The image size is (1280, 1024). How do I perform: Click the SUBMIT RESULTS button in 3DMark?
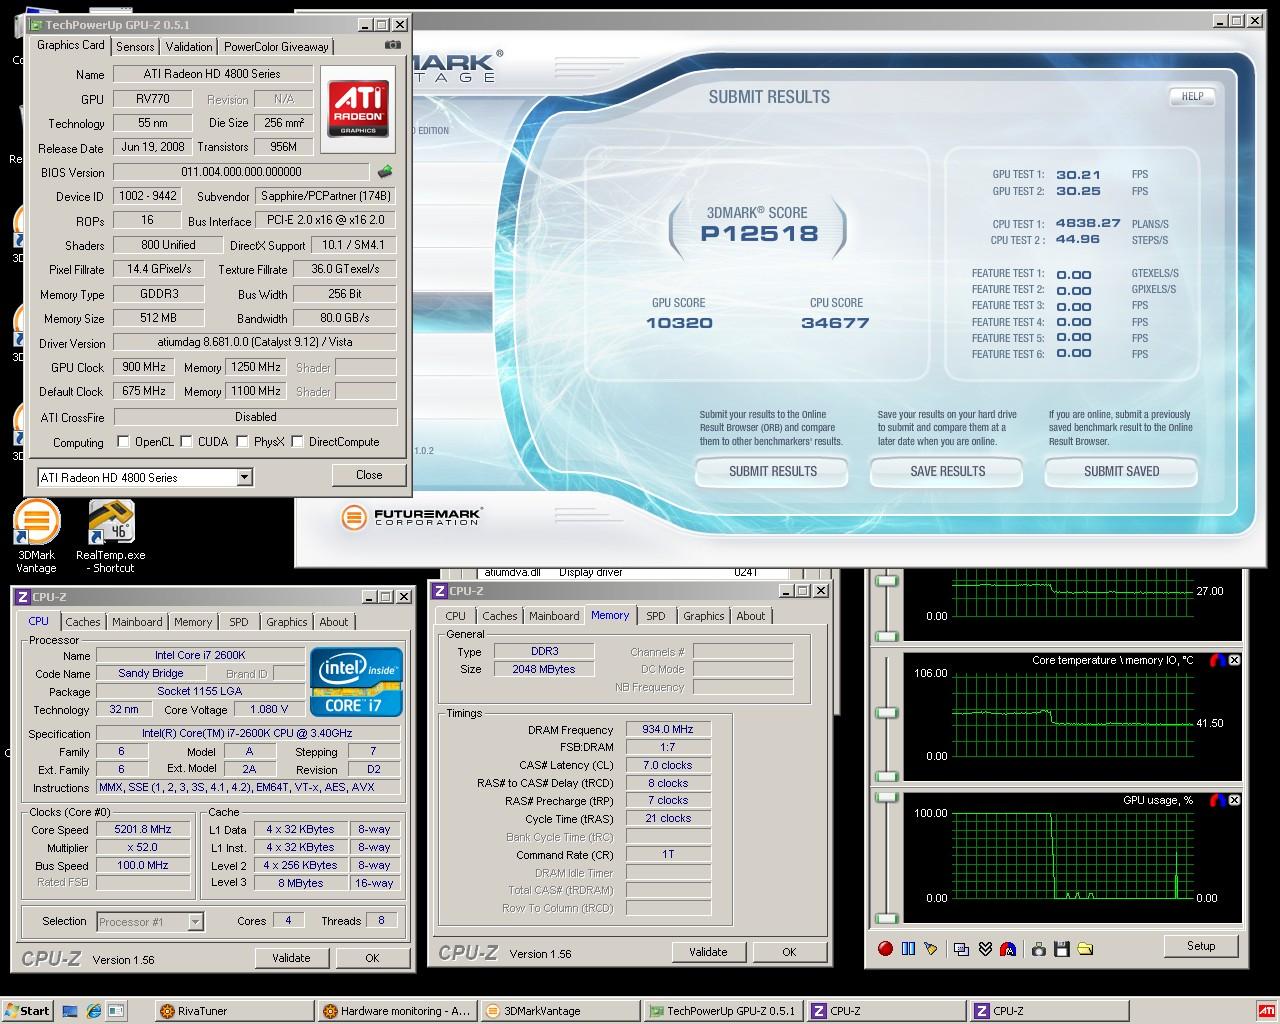tap(773, 471)
